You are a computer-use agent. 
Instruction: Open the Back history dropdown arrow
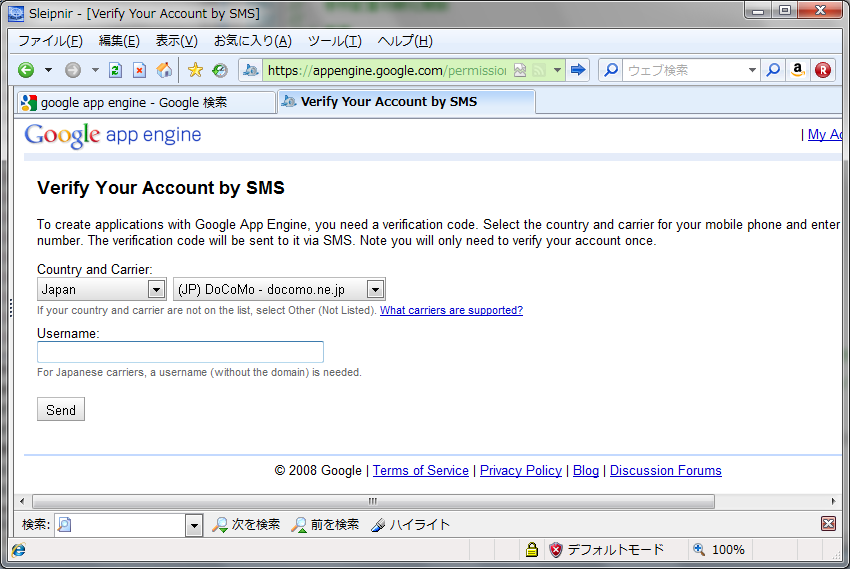click(x=48, y=70)
